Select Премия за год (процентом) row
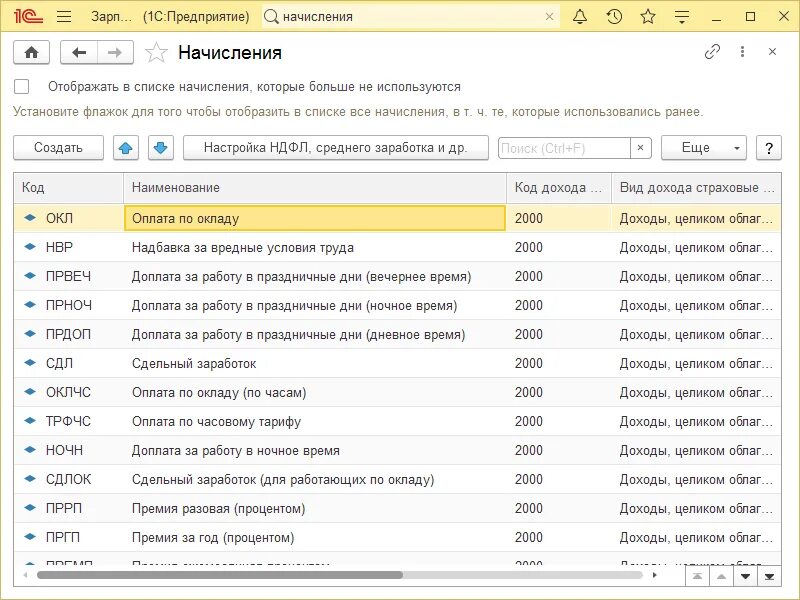 [x=397, y=538]
